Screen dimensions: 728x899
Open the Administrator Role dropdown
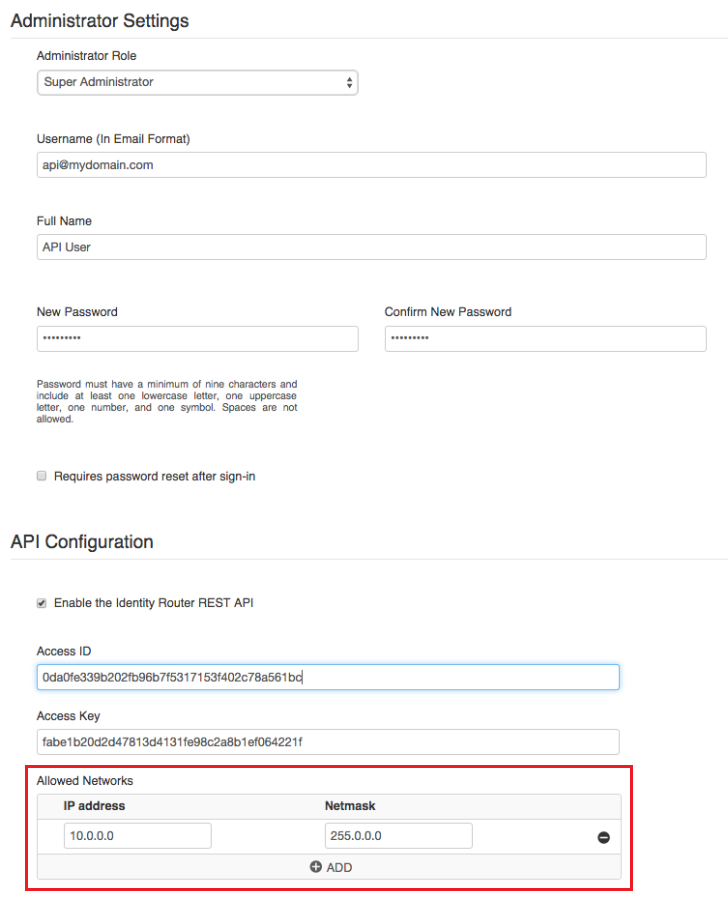[197, 82]
